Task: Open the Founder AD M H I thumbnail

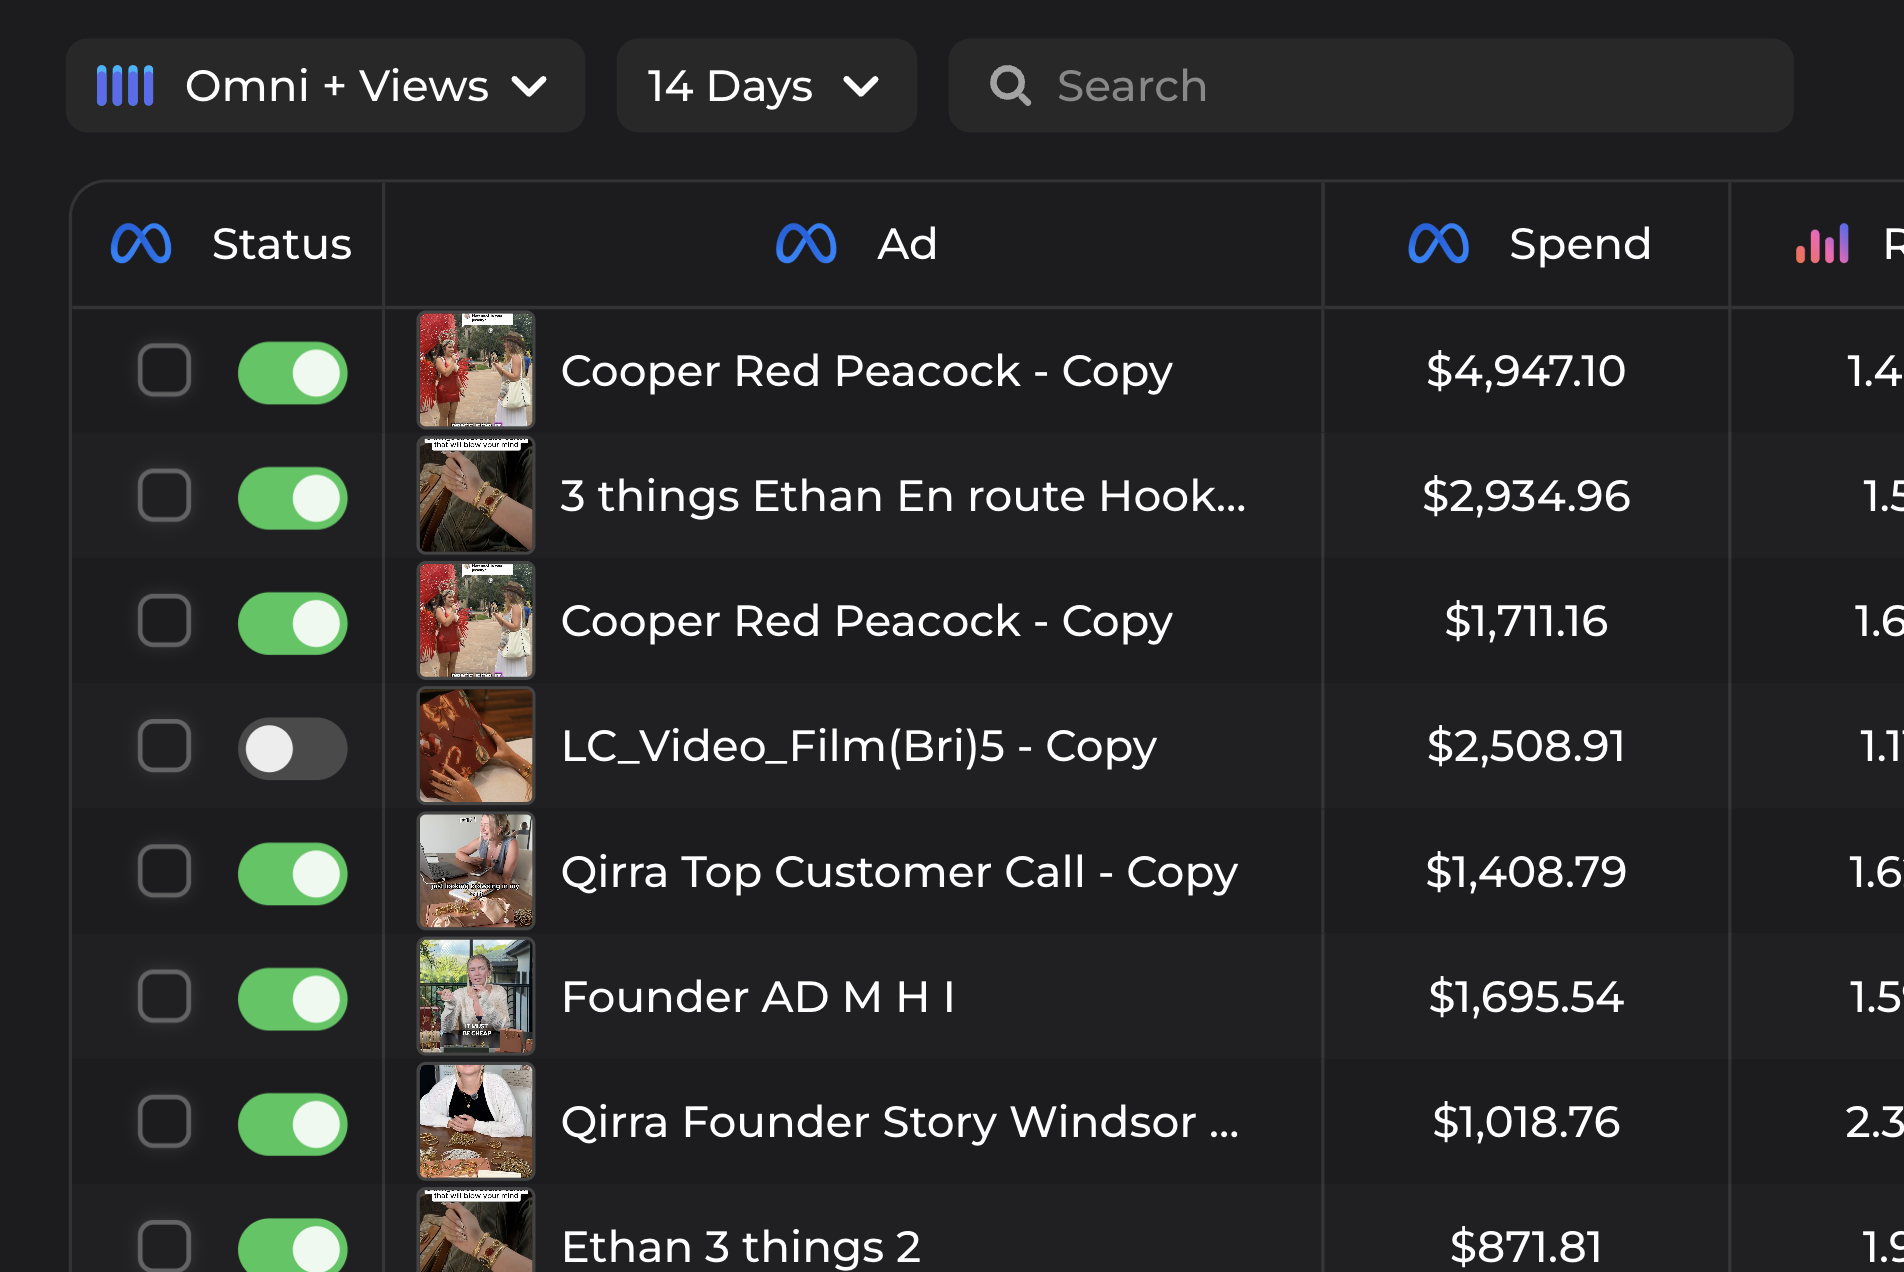Action: point(476,996)
